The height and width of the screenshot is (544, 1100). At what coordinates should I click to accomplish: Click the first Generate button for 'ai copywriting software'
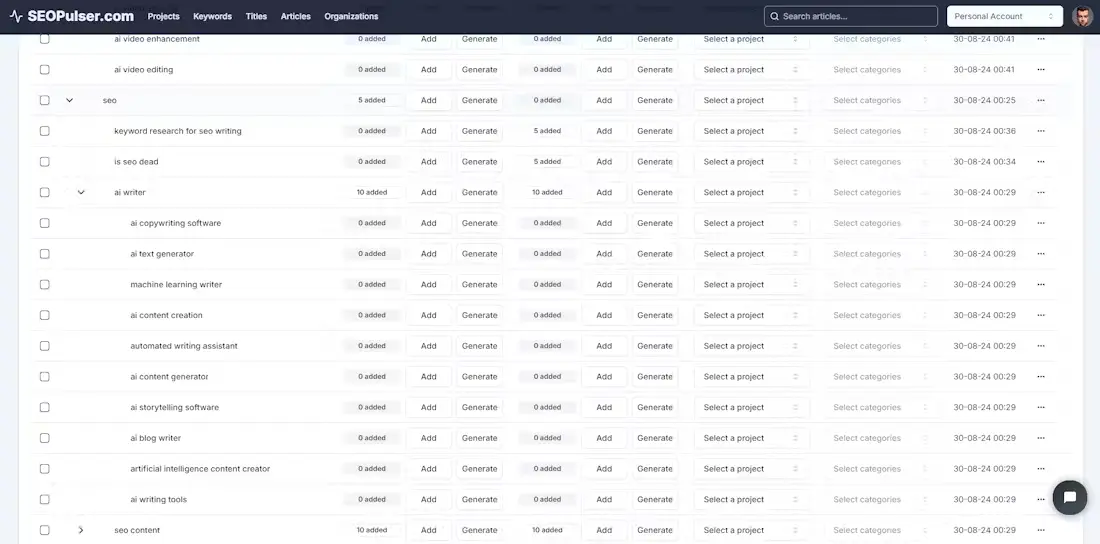tap(479, 223)
